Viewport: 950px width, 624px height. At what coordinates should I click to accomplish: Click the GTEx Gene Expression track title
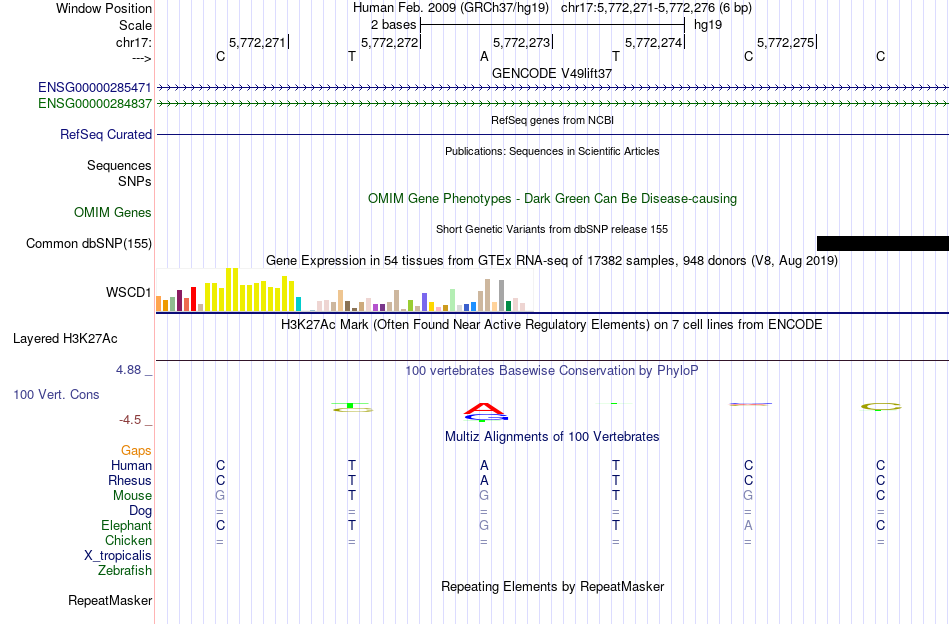552,261
